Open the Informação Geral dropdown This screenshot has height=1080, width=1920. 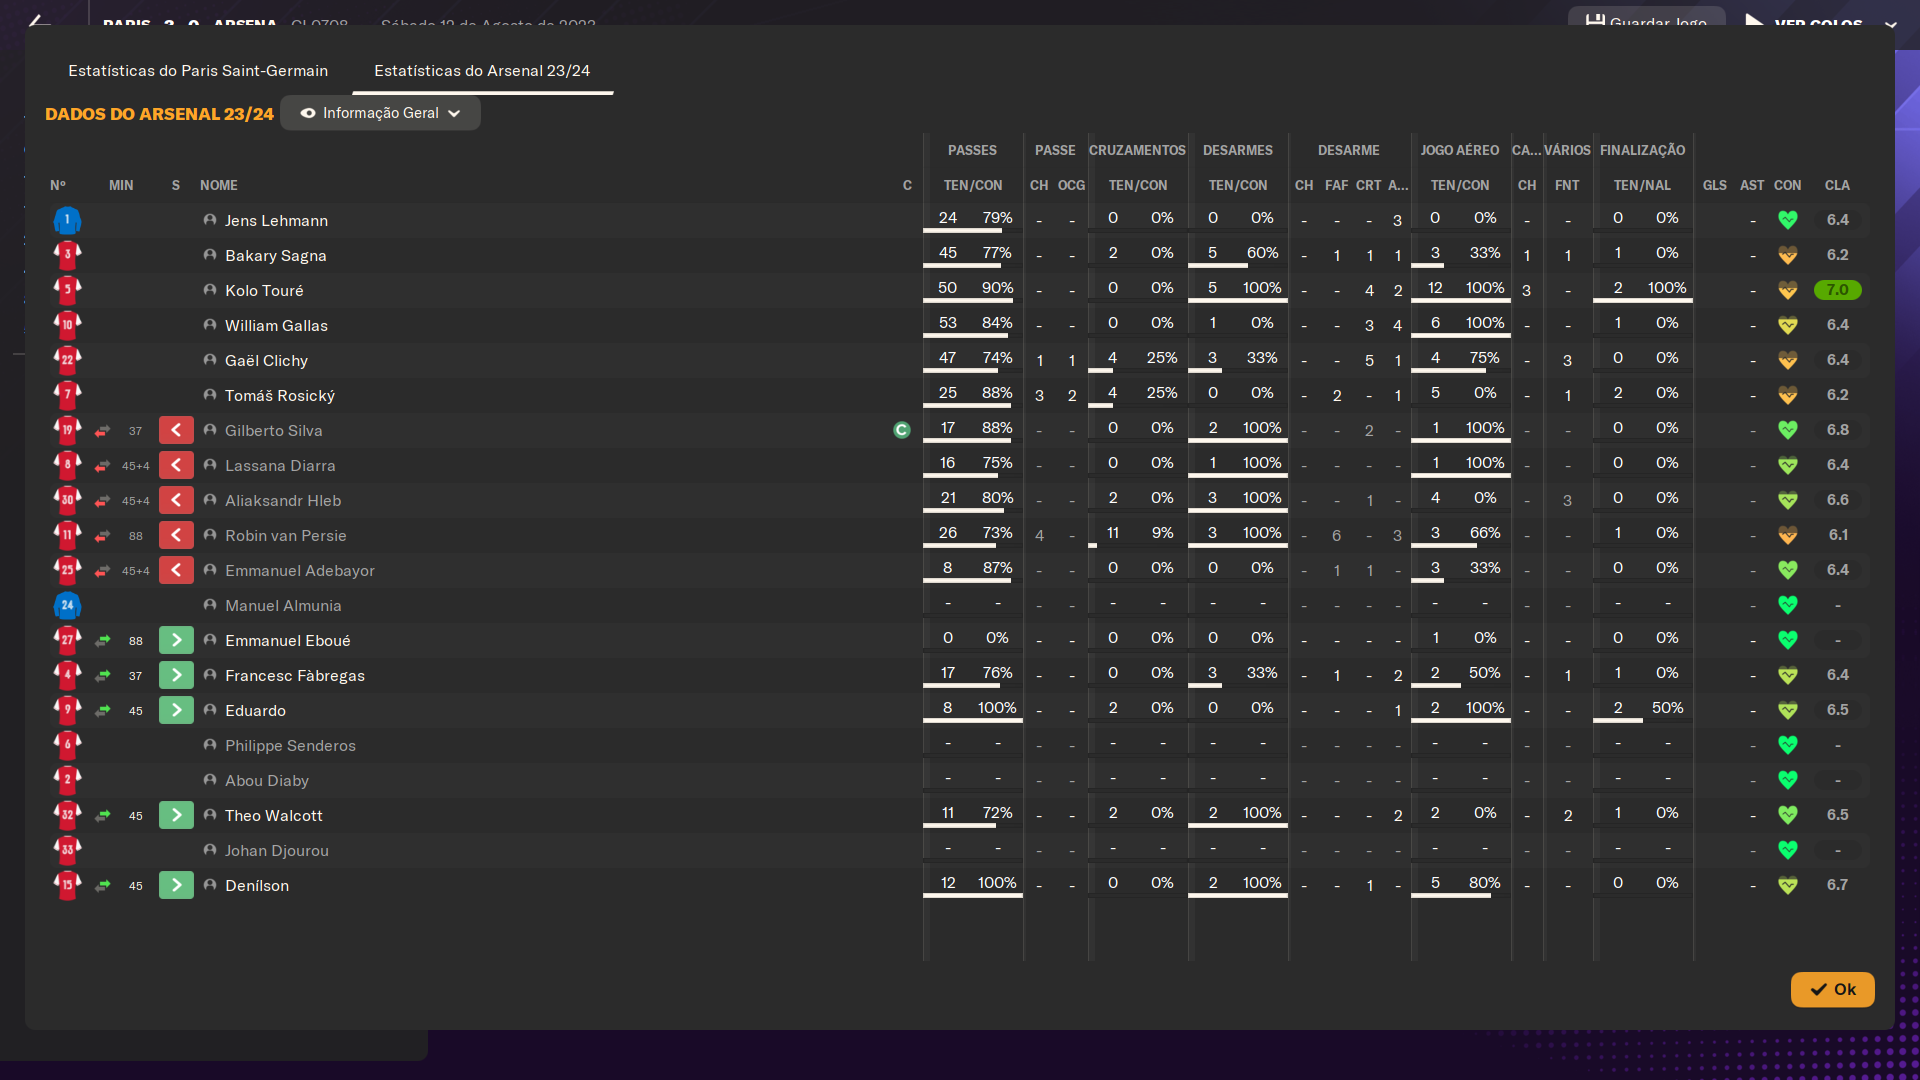pos(380,113)
